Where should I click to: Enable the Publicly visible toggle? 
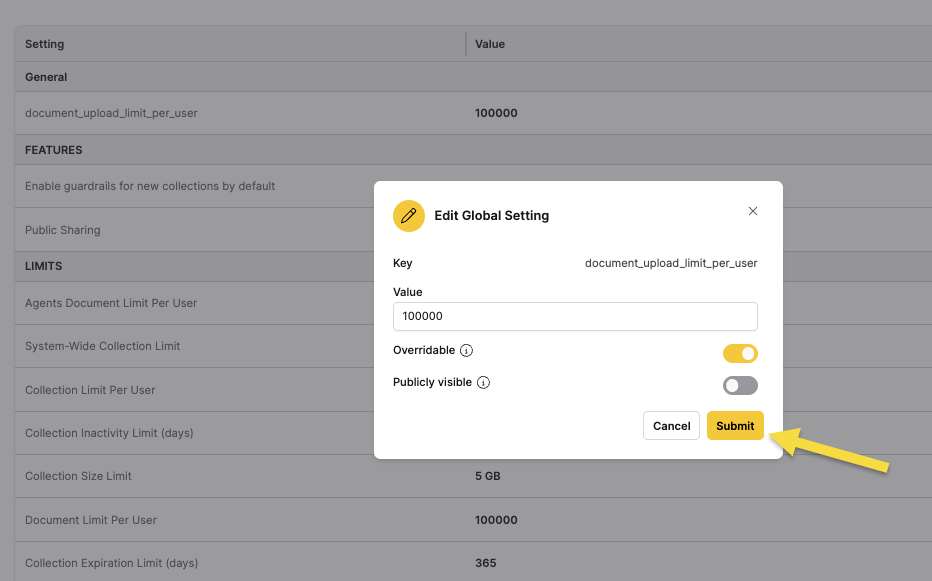point(742,385)
